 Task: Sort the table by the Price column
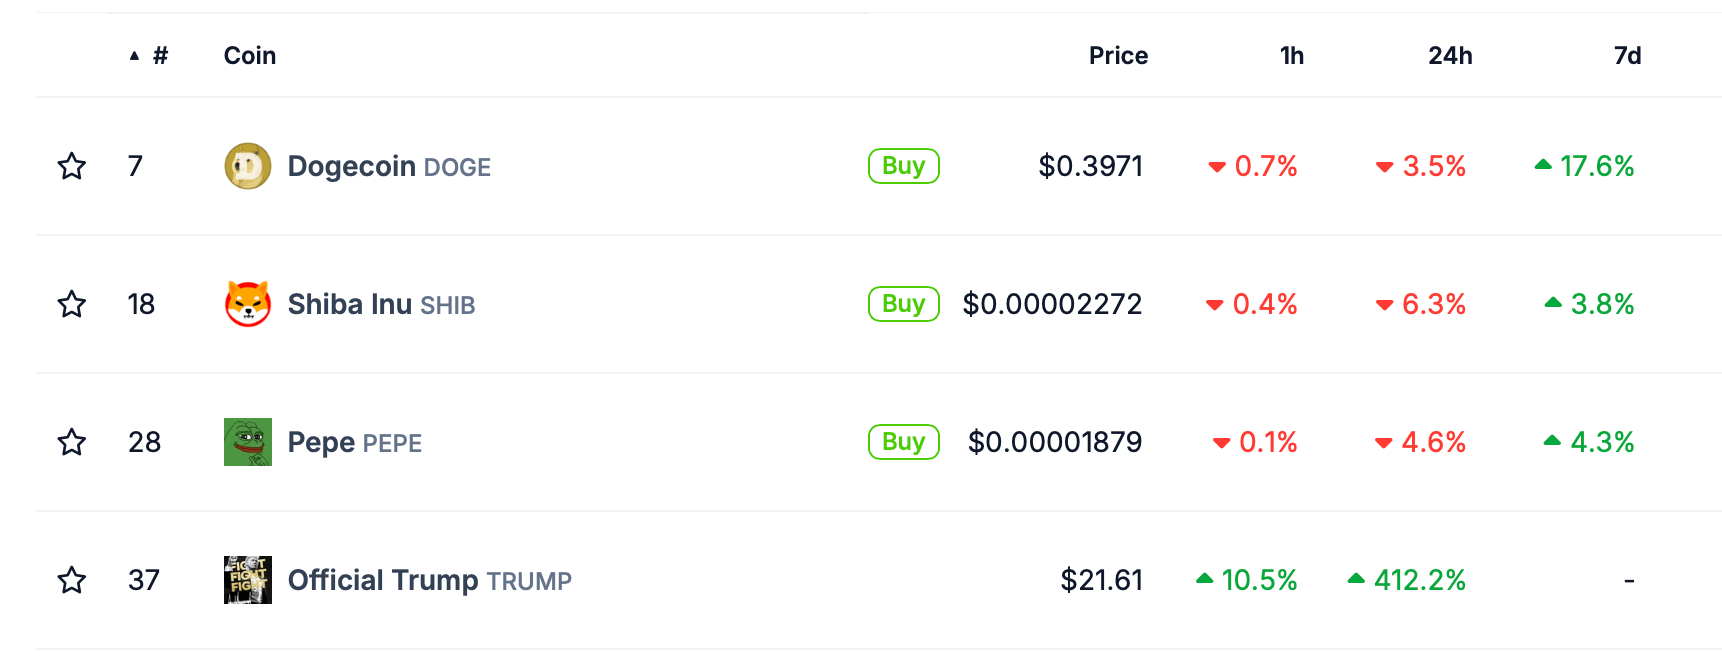pos(1117,56)
